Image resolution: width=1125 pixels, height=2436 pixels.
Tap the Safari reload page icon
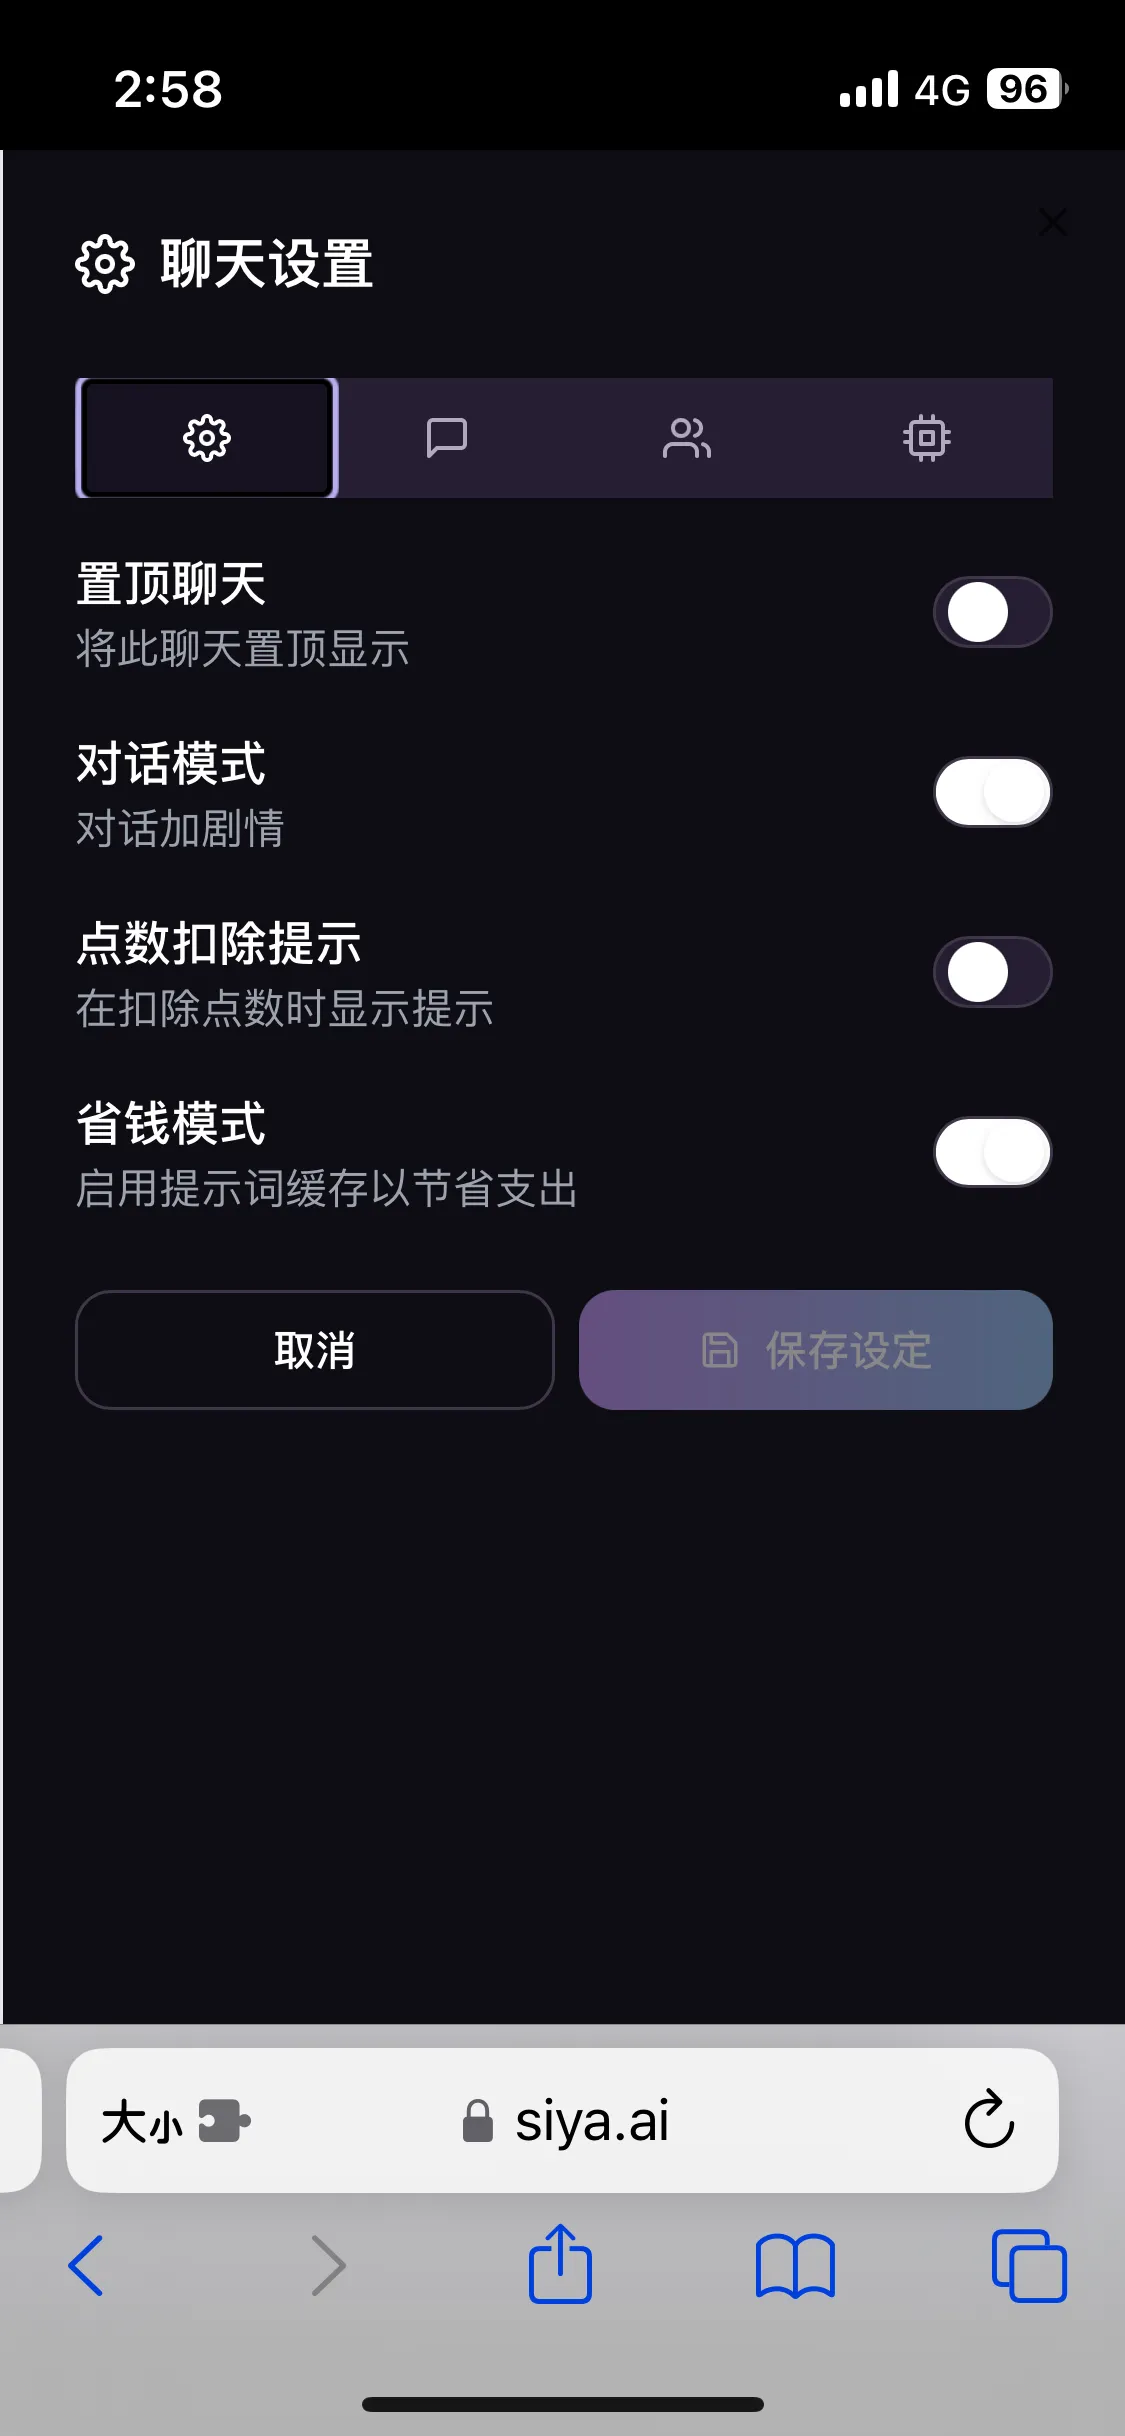(989, 2120)
